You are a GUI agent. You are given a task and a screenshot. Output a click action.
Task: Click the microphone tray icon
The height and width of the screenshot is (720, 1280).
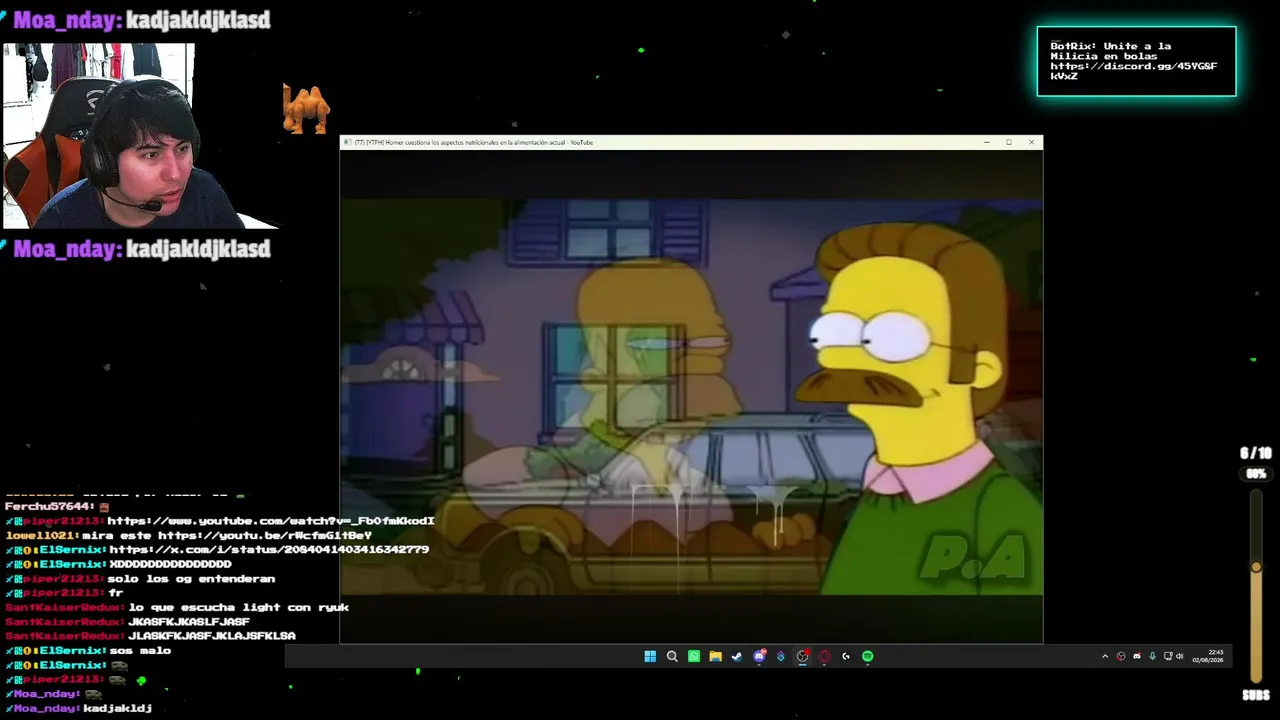1153,656
